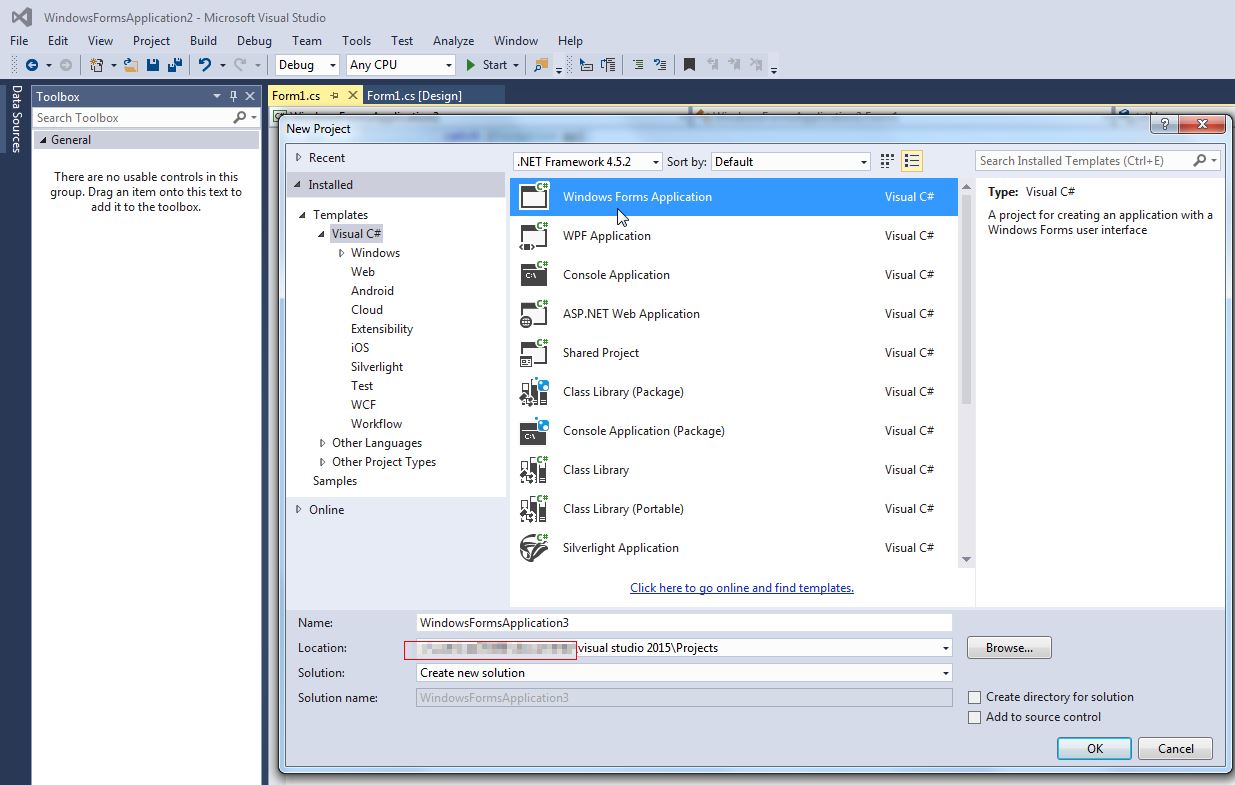
Task: Click inside the project Name field
Action: [x=683, y=622]
